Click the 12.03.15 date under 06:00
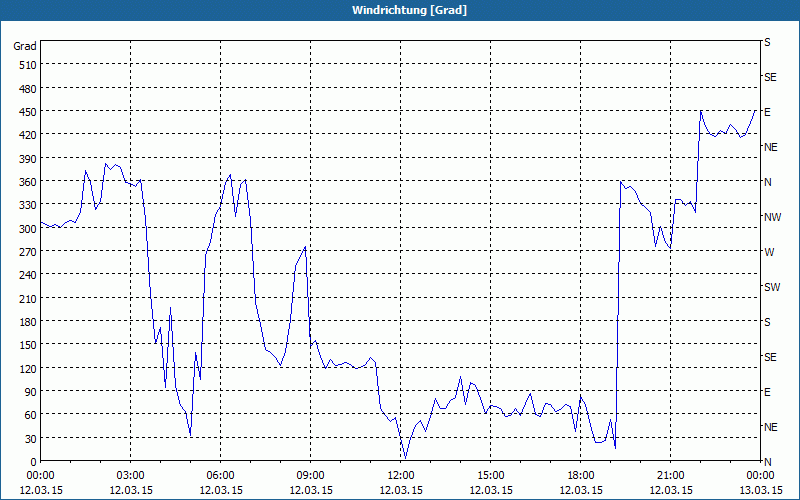This screenshot has width=800, height=500. tap(221, 490)
